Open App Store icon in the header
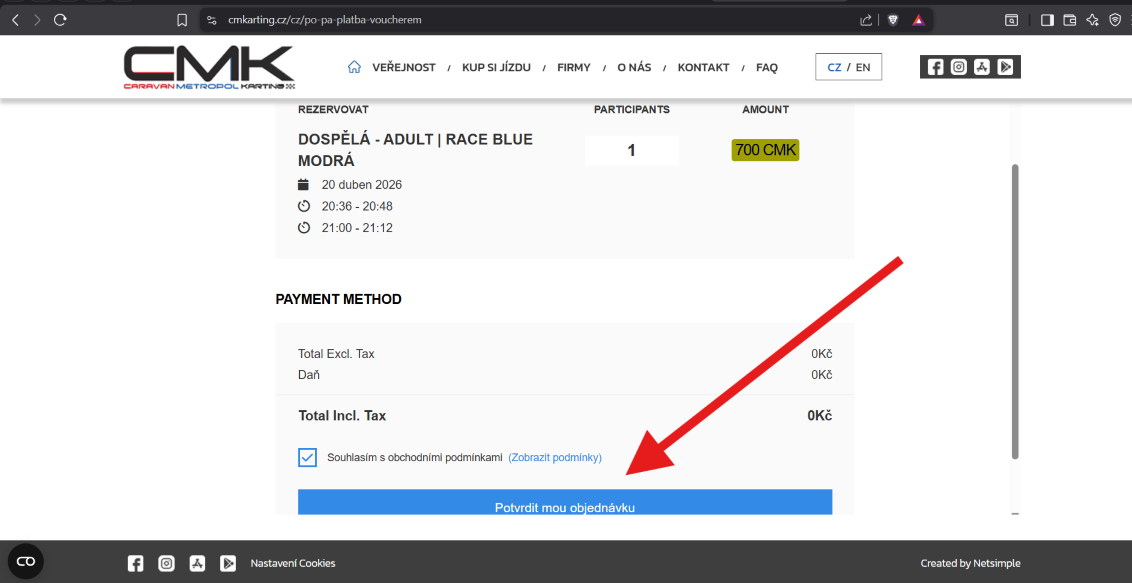This screenshot has width=1132, height=583. [x=982, y=67]
